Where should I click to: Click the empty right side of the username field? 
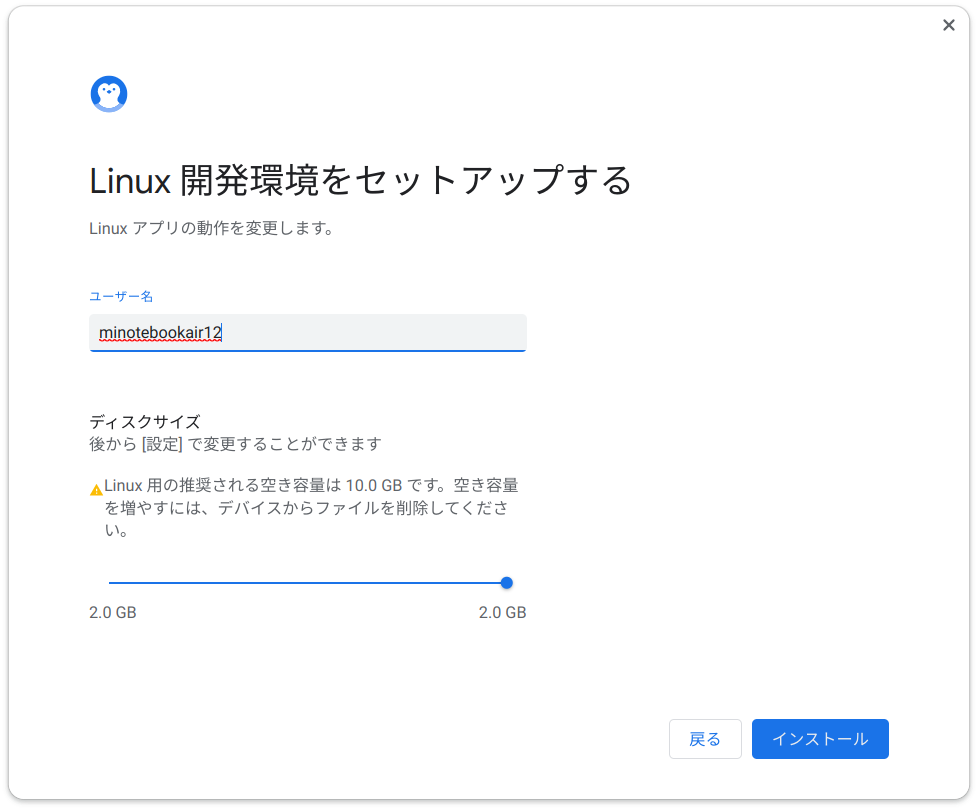pyautogui.click(x=374, y=333)
